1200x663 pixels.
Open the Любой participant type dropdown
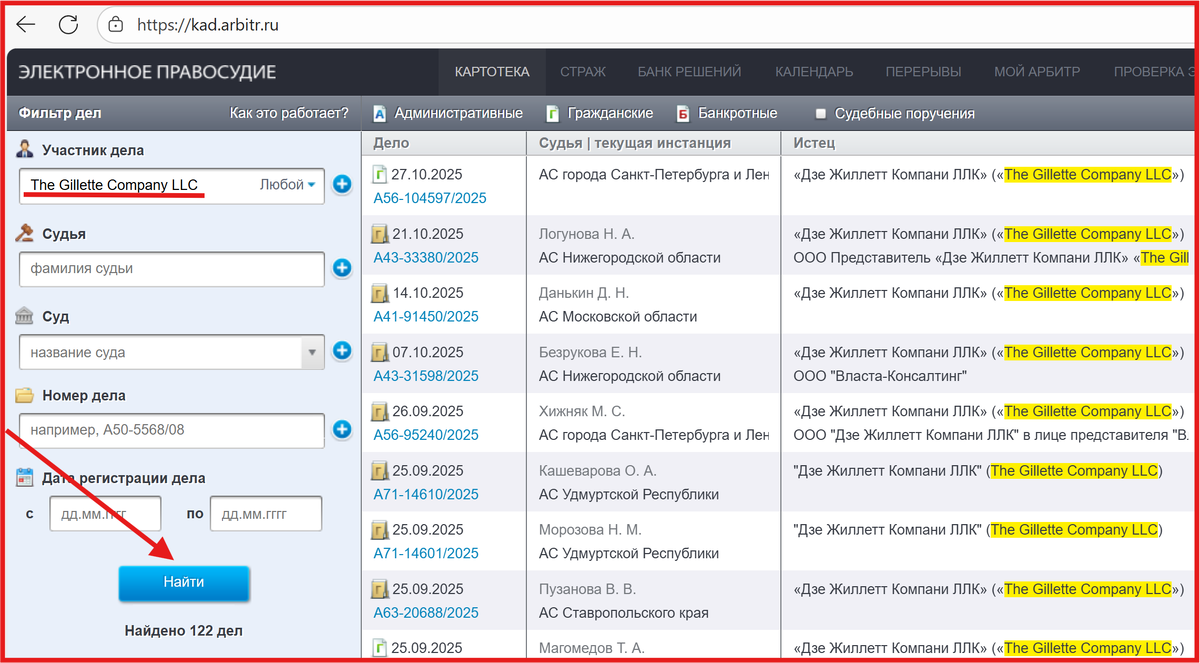pos(288,185)
